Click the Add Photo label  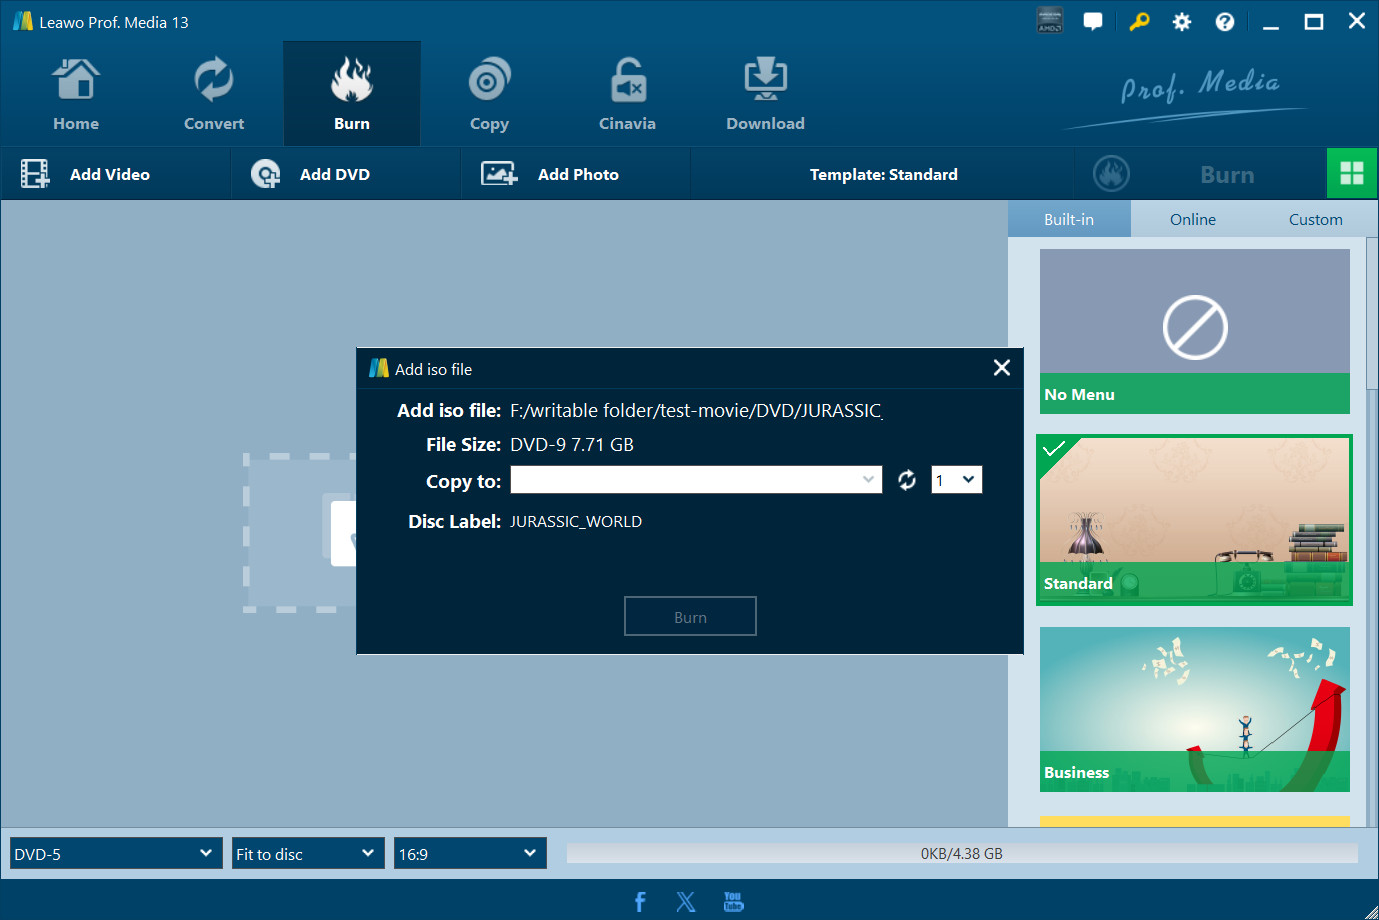pyautogui.click(x=578, y=174)
